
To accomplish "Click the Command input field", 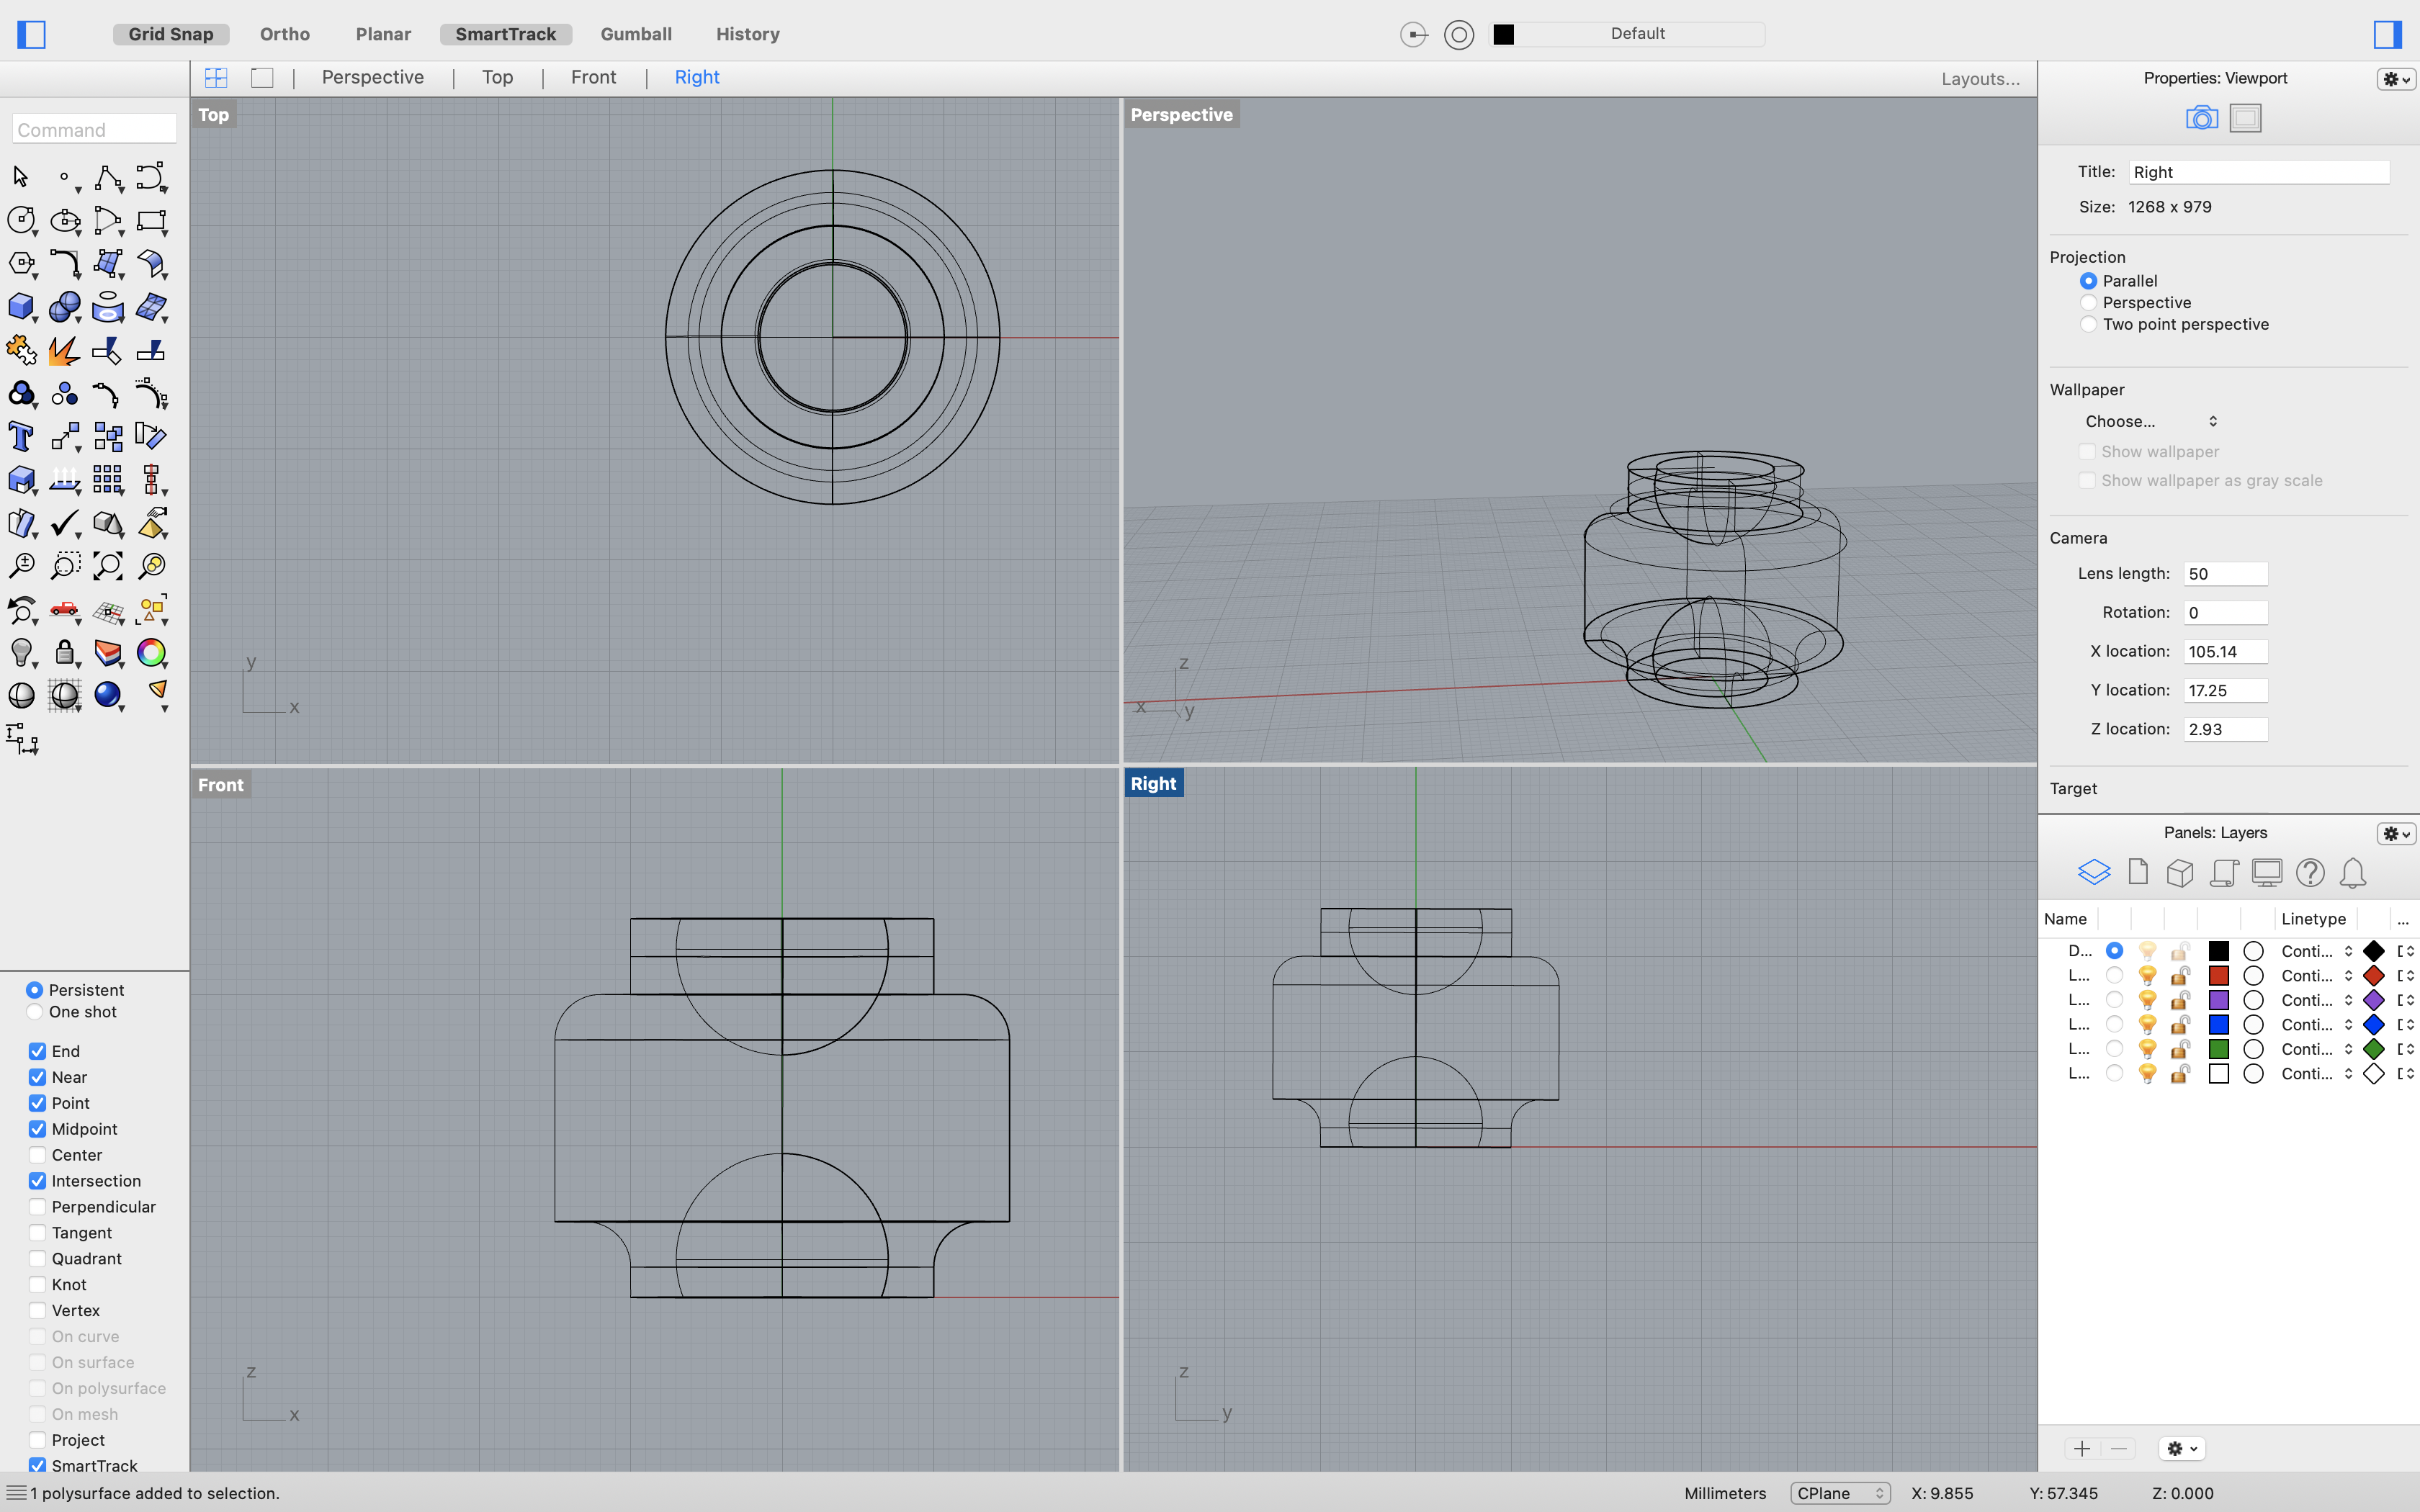I will click(94, 130).
